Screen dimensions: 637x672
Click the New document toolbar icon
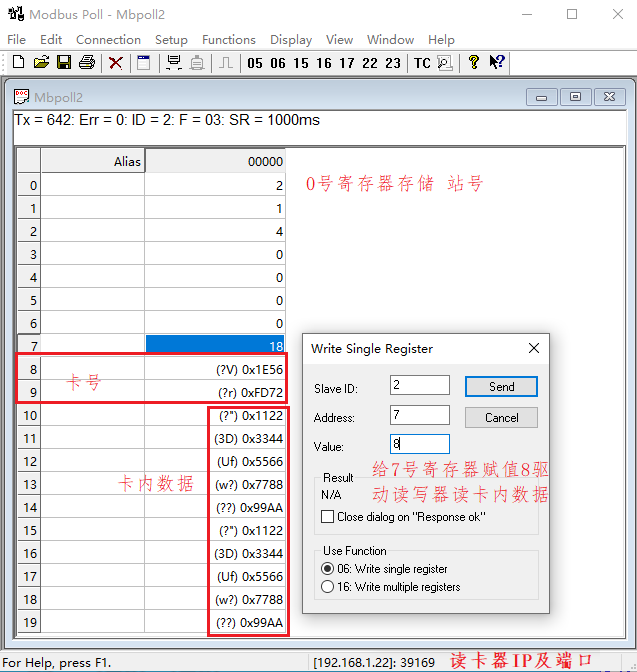click(18, 62)
